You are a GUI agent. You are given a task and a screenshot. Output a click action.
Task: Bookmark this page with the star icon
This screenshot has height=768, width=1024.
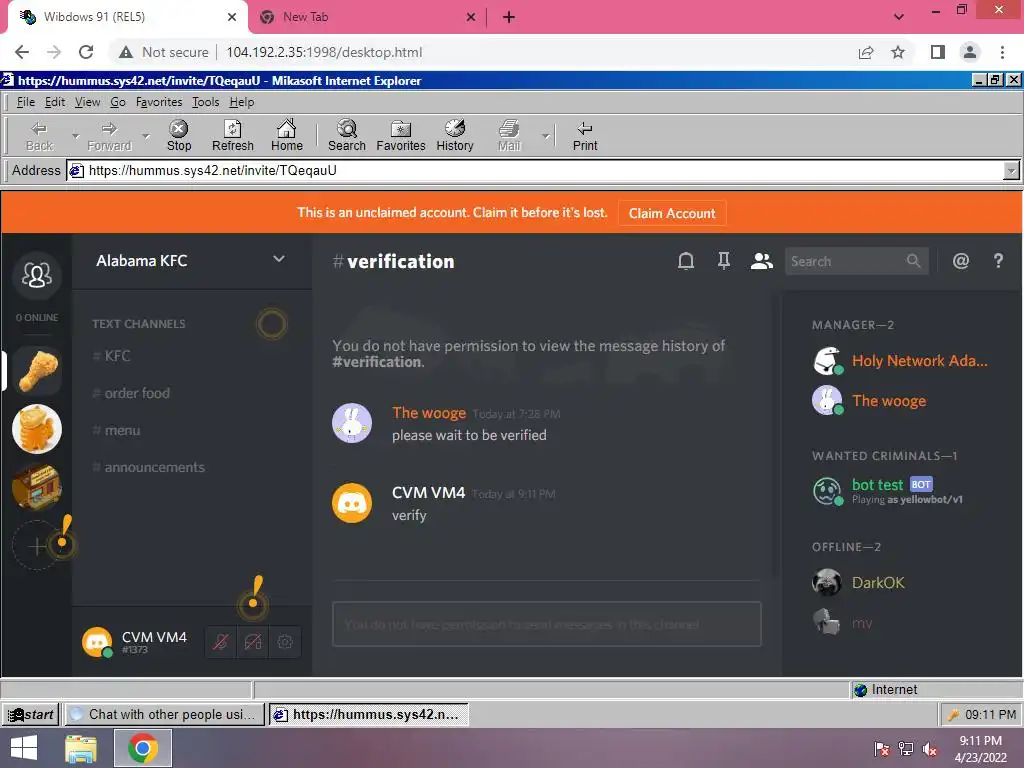point(898,52)
